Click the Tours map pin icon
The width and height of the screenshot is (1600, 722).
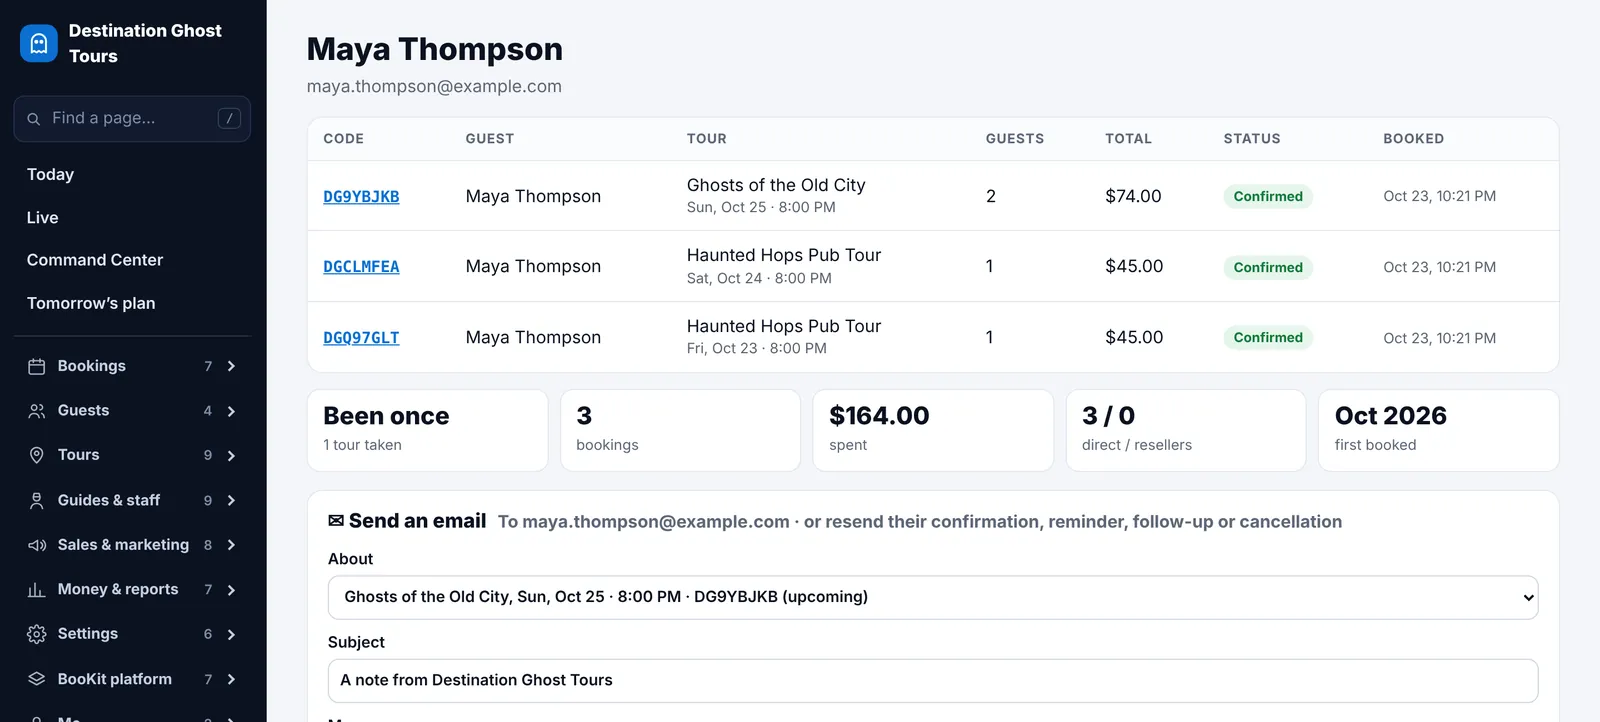[37, 455]
